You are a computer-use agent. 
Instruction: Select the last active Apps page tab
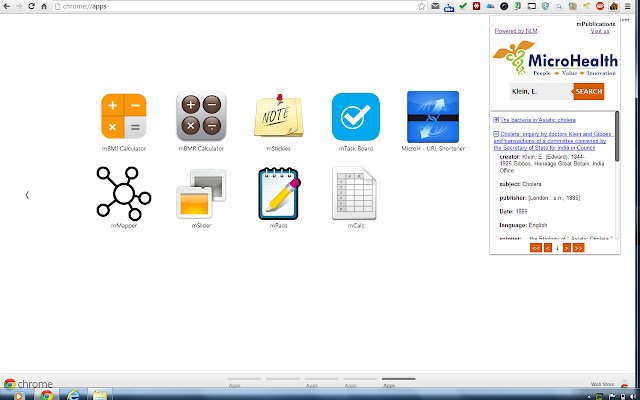point(399,382)
